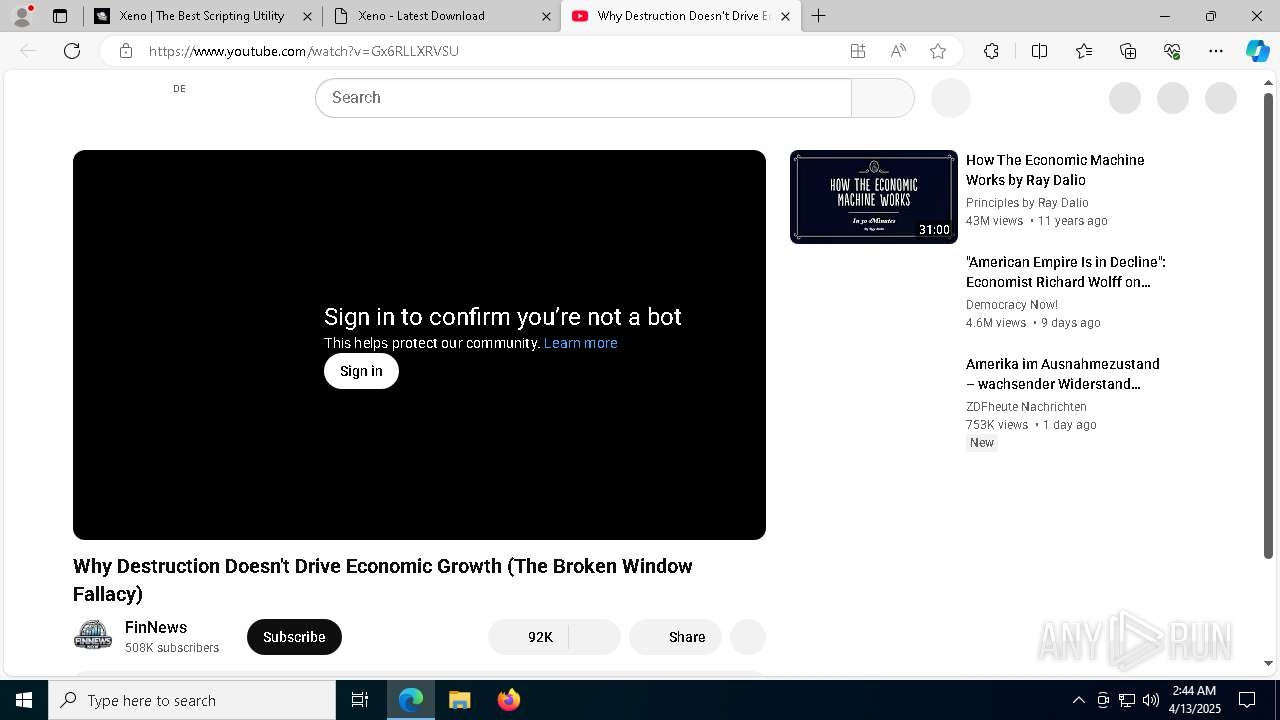
Task: Follow the Learn more link
Action: (581, 343)
